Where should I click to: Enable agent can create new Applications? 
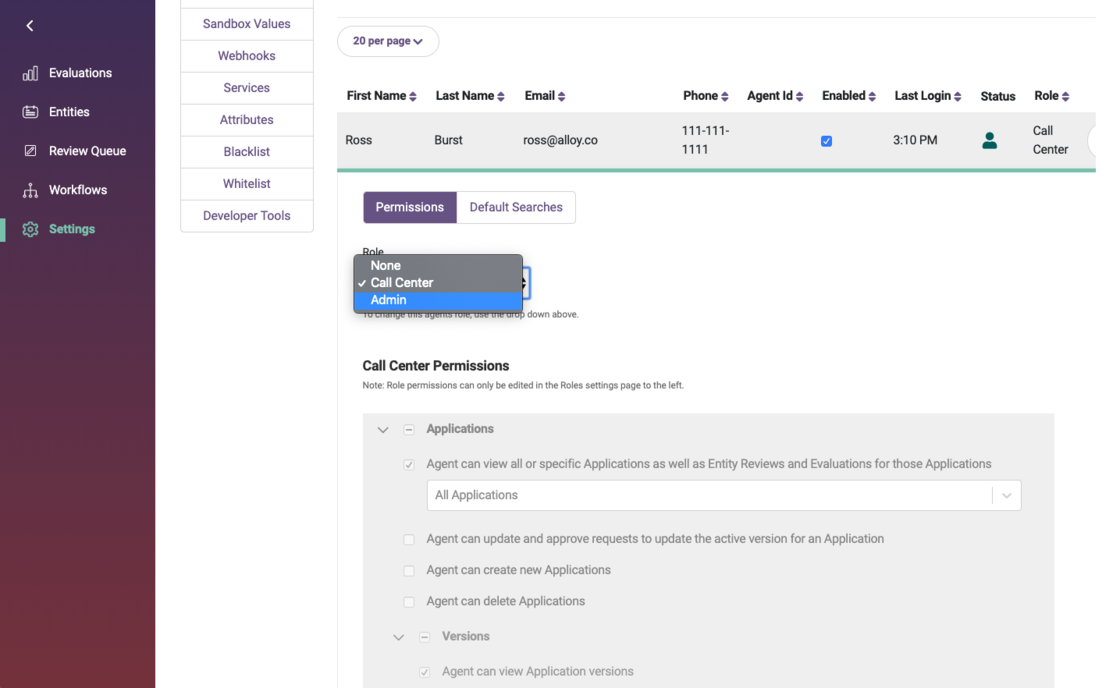pyautogui.click(x=409, y=570)
